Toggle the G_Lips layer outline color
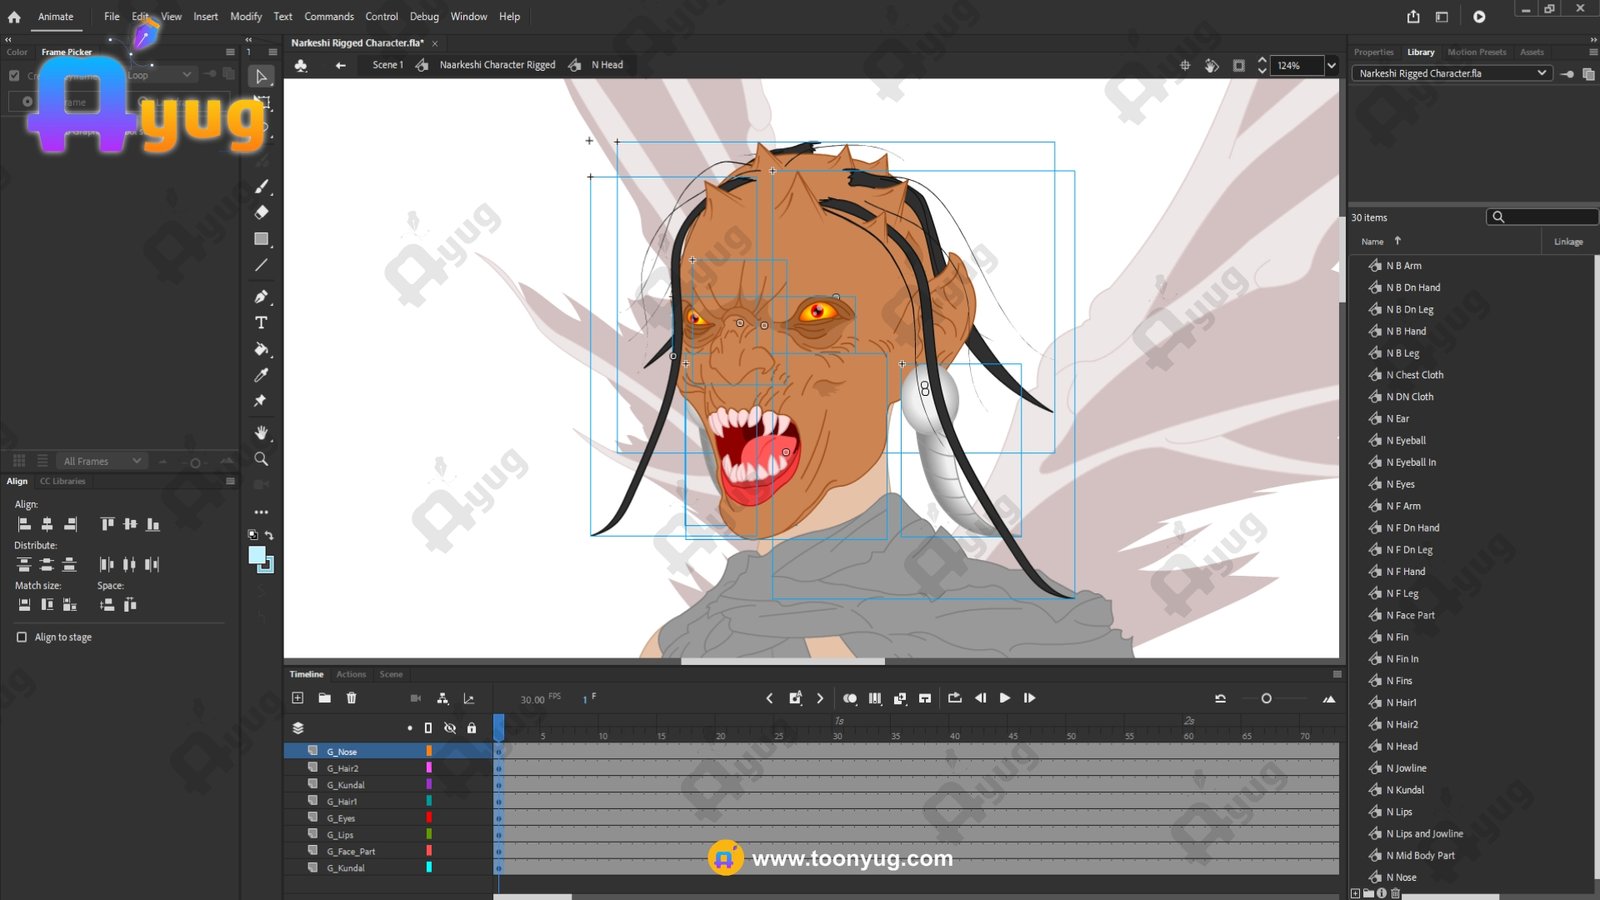This screenshot has width=1600, height=900. tap(429, 834)
